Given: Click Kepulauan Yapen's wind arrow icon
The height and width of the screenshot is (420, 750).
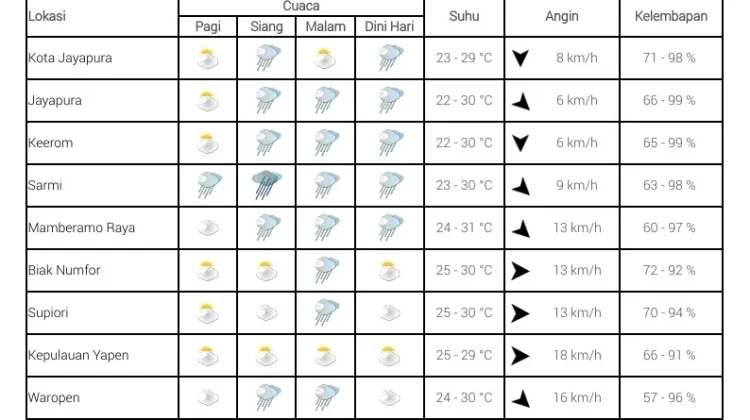Looking at the screenshot, I should point(520,355).
